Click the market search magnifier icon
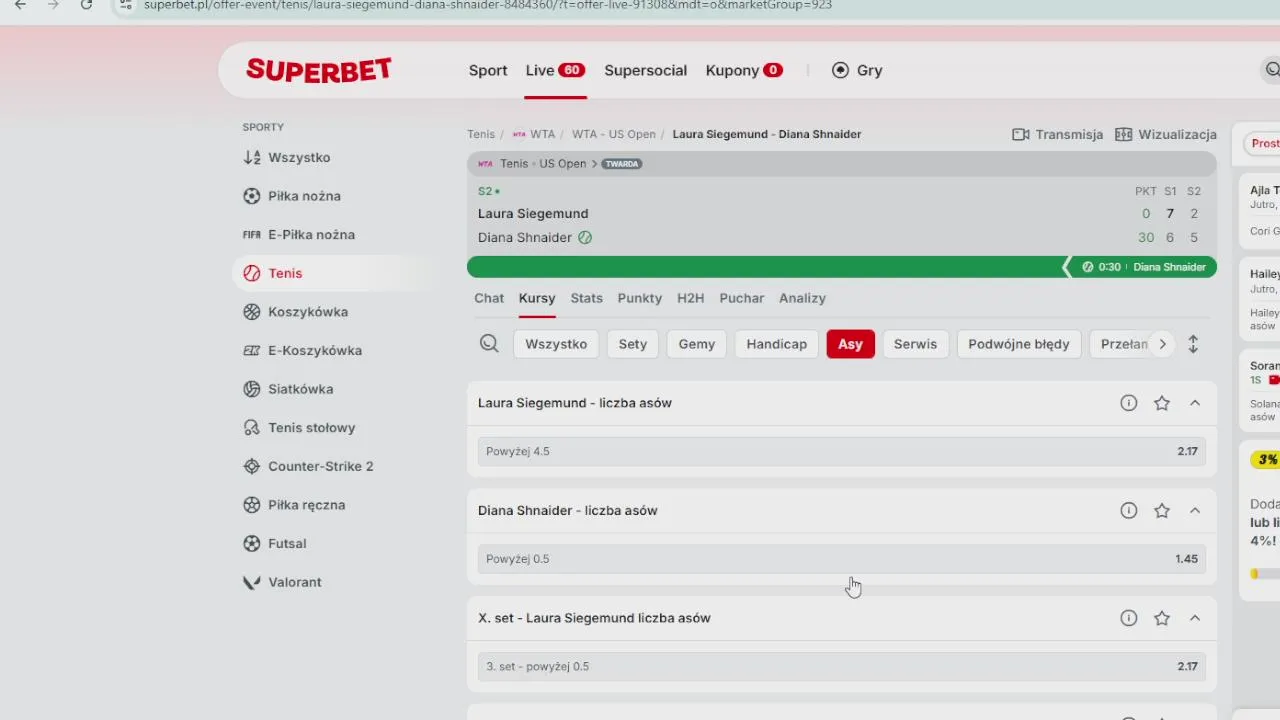The image size is (1280, 720). 489,344
